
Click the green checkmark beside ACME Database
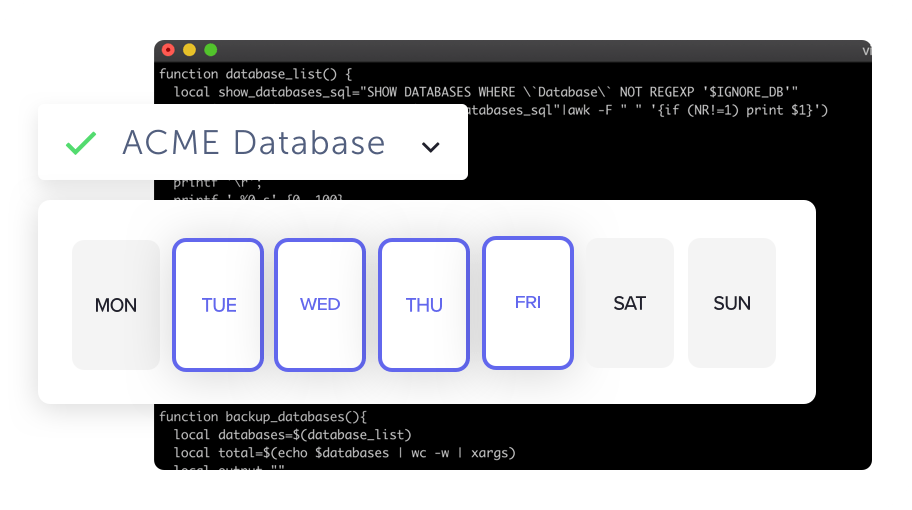pos(80,143)
